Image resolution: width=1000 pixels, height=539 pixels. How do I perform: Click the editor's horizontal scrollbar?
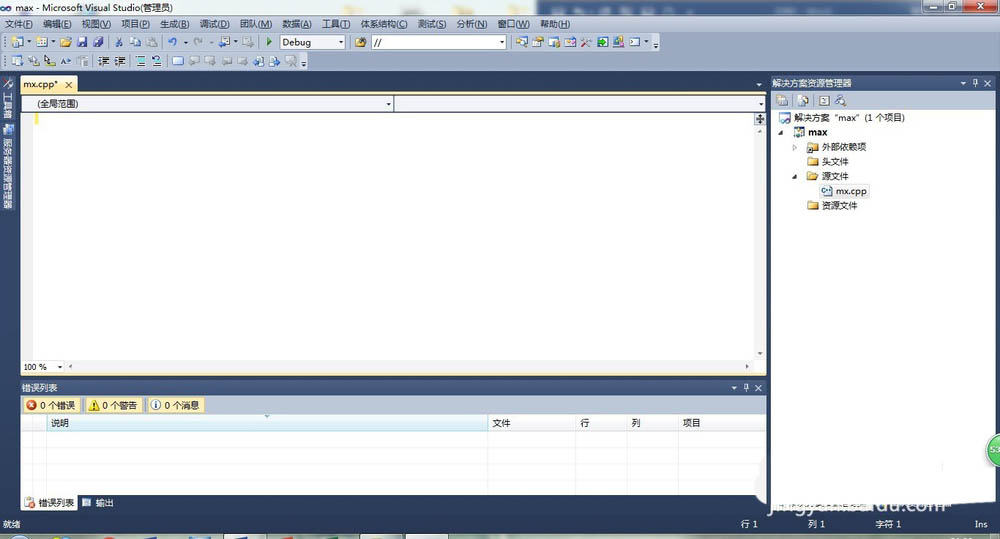408,367
